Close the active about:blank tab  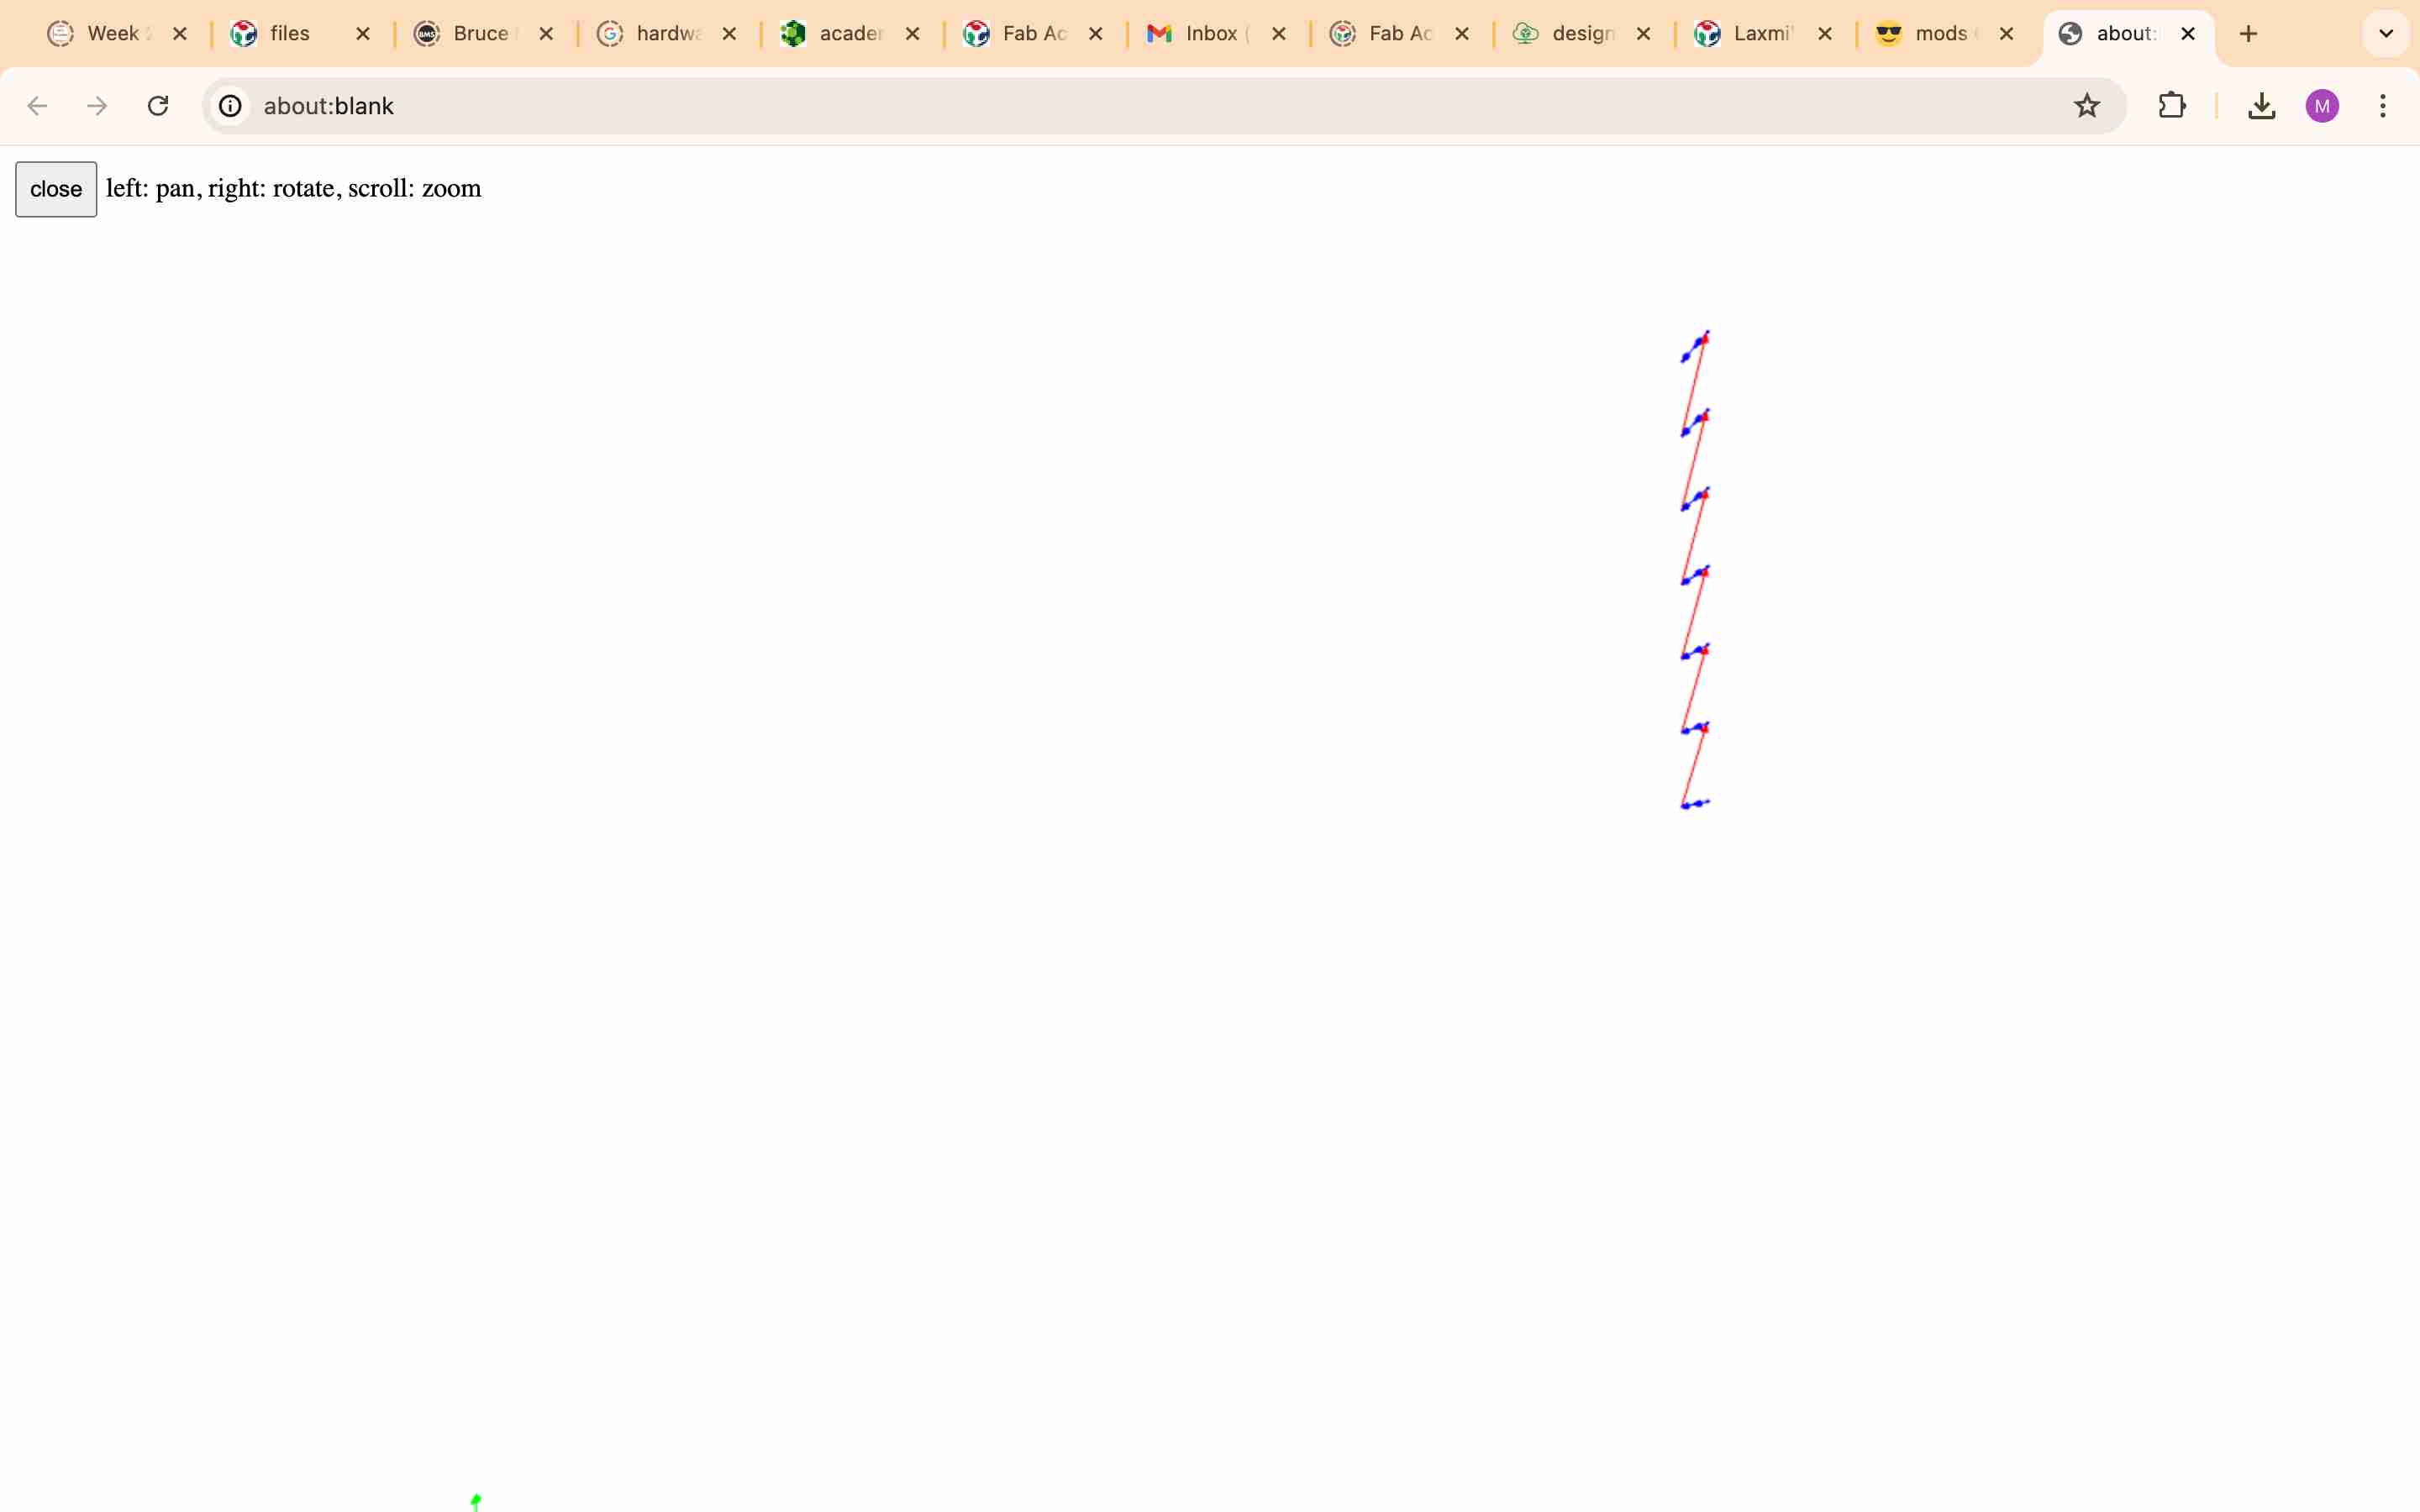pos(2188,34)
